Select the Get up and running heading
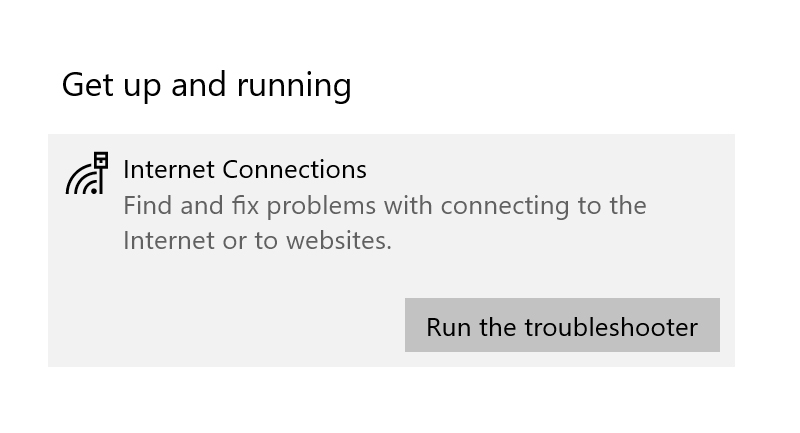800x433 pixels. [x=206, y=85]
